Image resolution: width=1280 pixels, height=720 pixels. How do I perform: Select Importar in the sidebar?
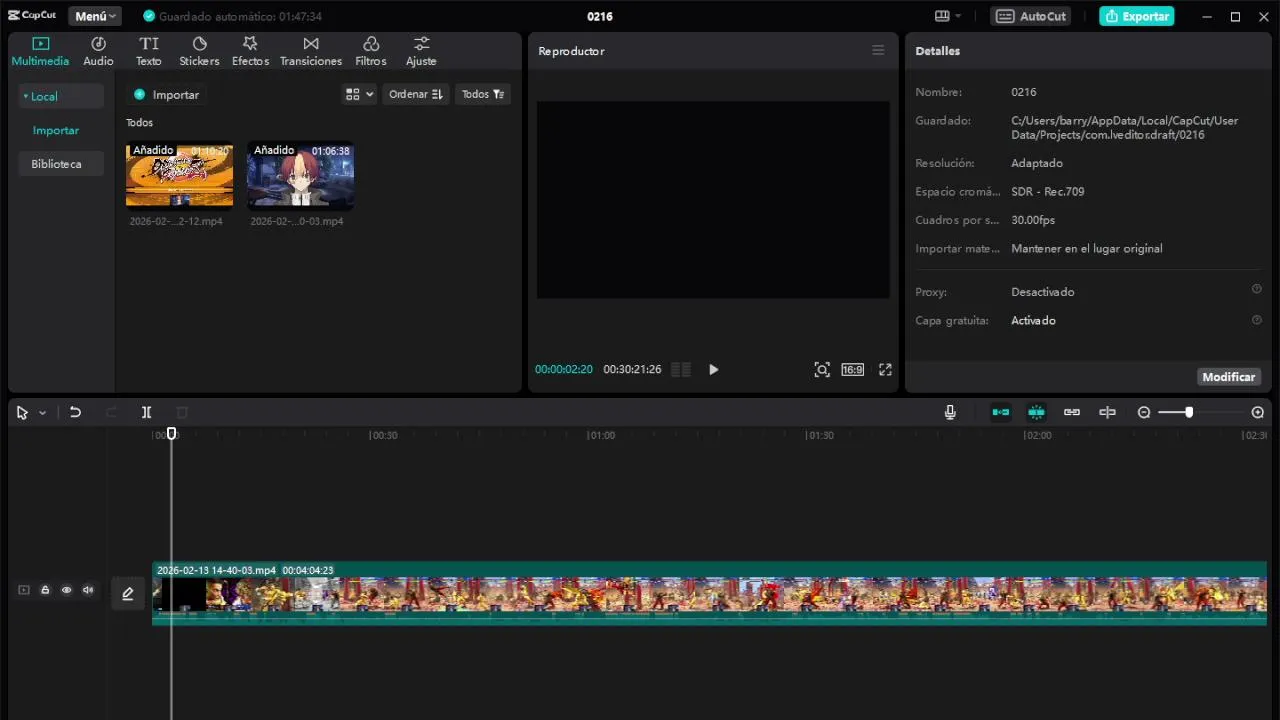(x=56, y=130)
